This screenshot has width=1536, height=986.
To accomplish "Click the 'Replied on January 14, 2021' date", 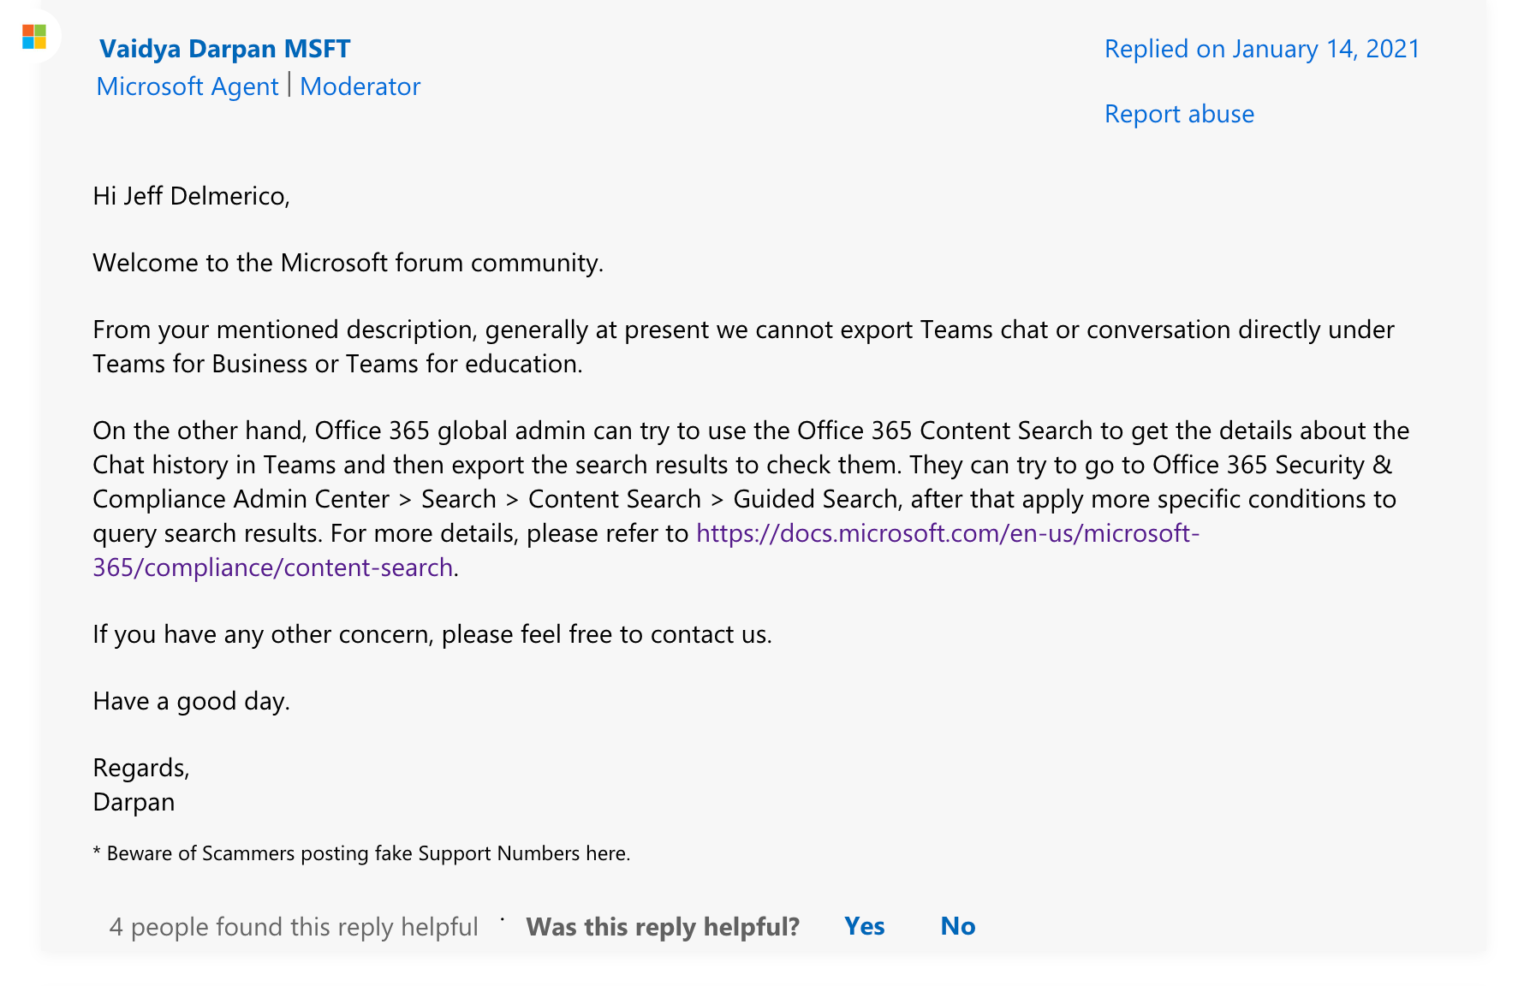I will click(x=1261, y=49).
